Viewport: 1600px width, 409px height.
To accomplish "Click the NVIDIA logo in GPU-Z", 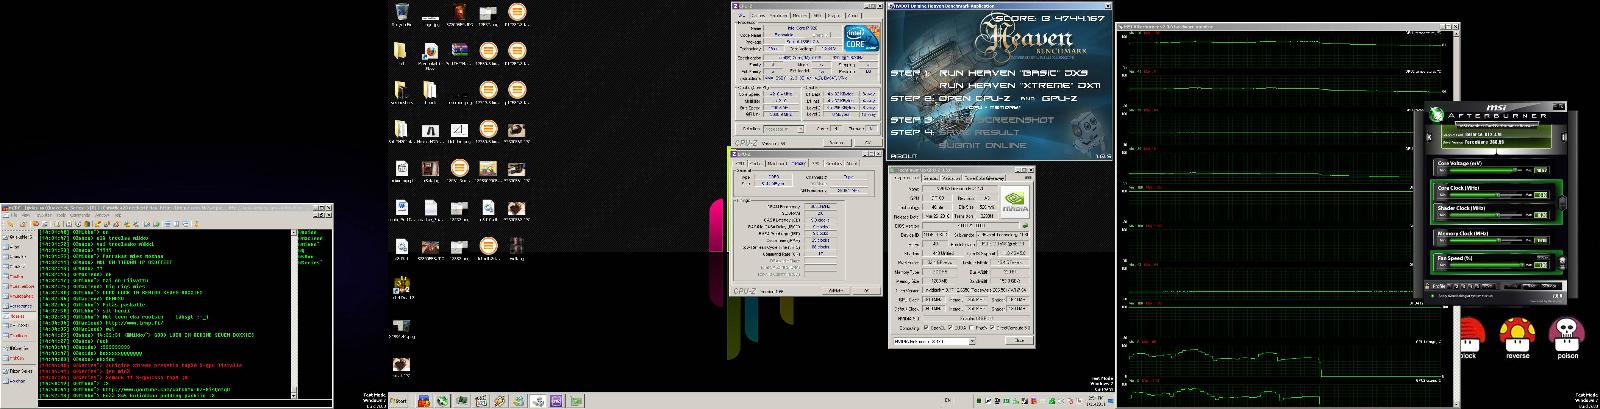I will click(1016, 201).
